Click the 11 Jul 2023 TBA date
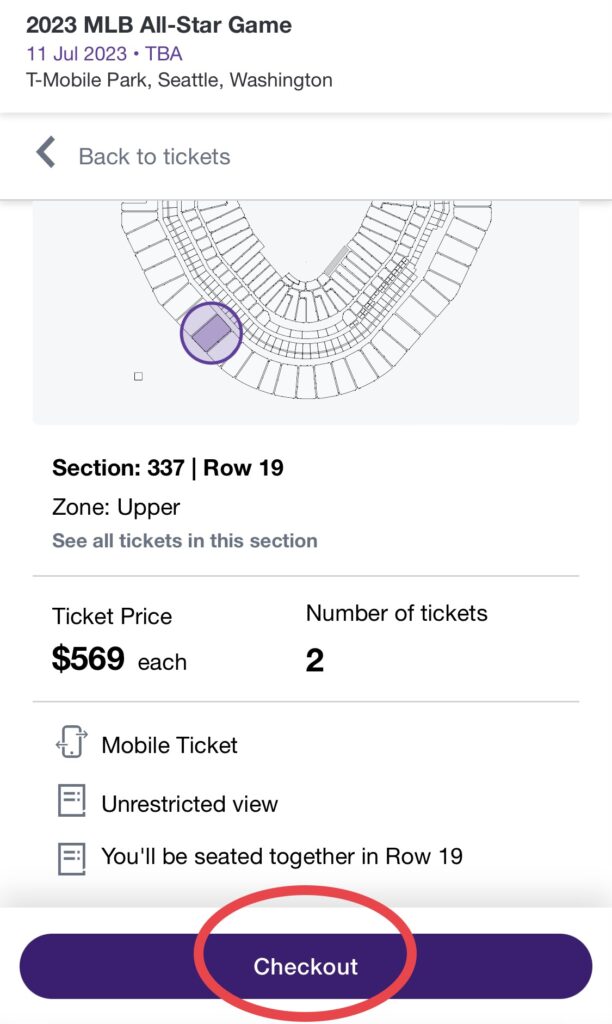Viewport: 612px width, 1024px height. pyautogui.click(x=104, y=53)
